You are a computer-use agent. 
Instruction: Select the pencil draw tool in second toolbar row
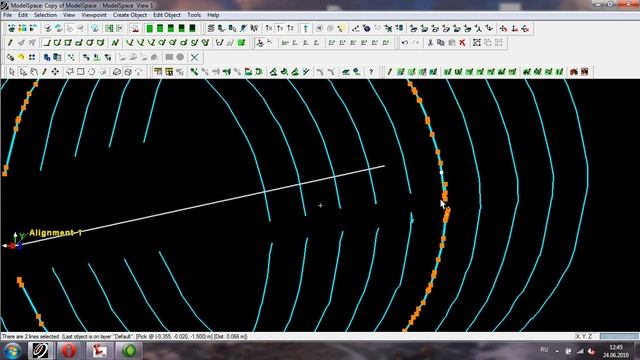(x=10, y=43)
